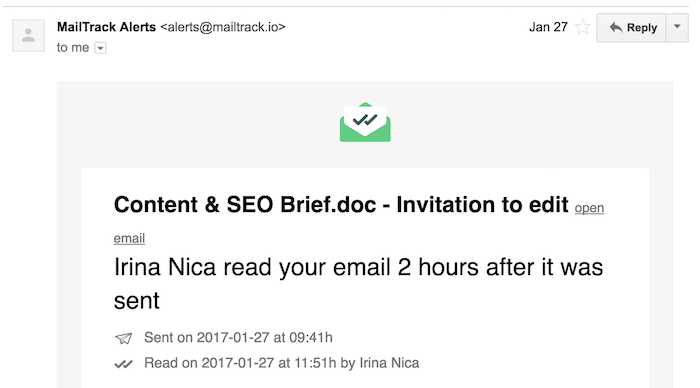Click the Content & SEO Brief.doc subject heading
The width and height of the screenshot is (700, 388).
tap(341, 205)
